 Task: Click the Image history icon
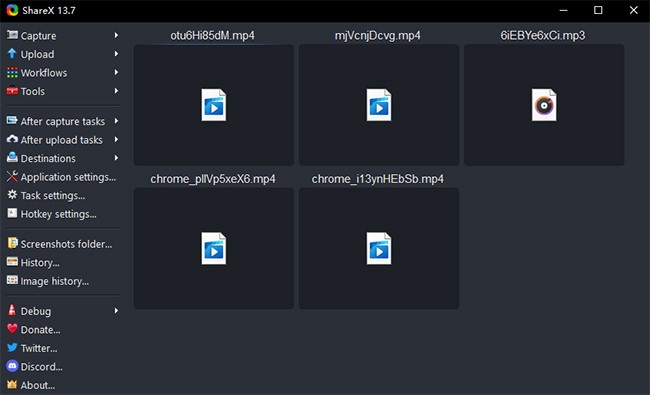click(x=12, y=280)
